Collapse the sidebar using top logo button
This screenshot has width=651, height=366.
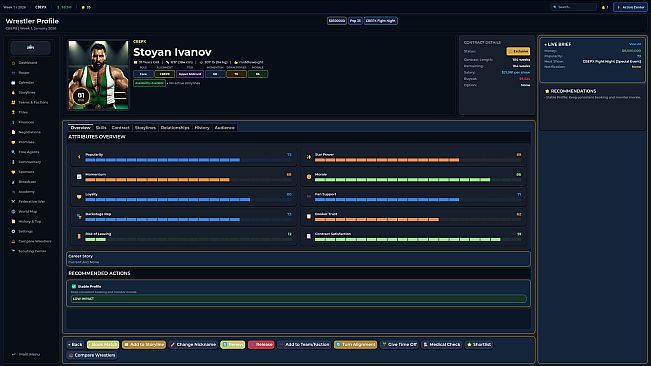31,48
